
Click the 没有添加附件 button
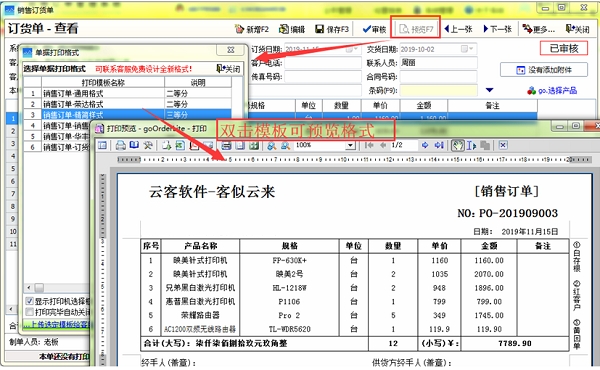544,70
